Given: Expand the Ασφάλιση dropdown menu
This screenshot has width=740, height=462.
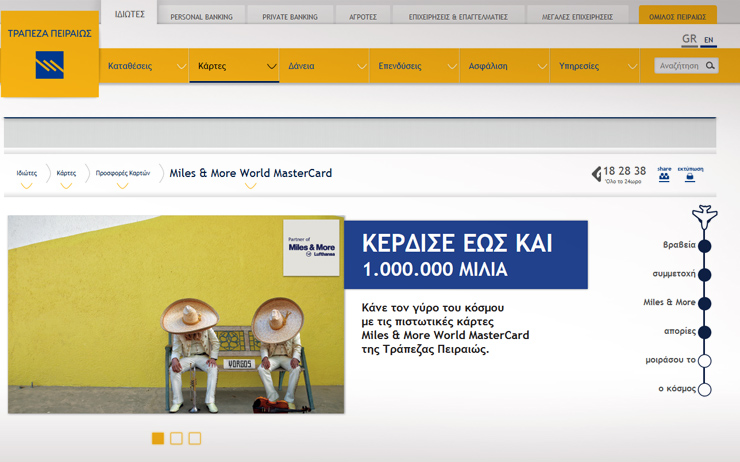Looking at the screenshot, I should [542, 67].
